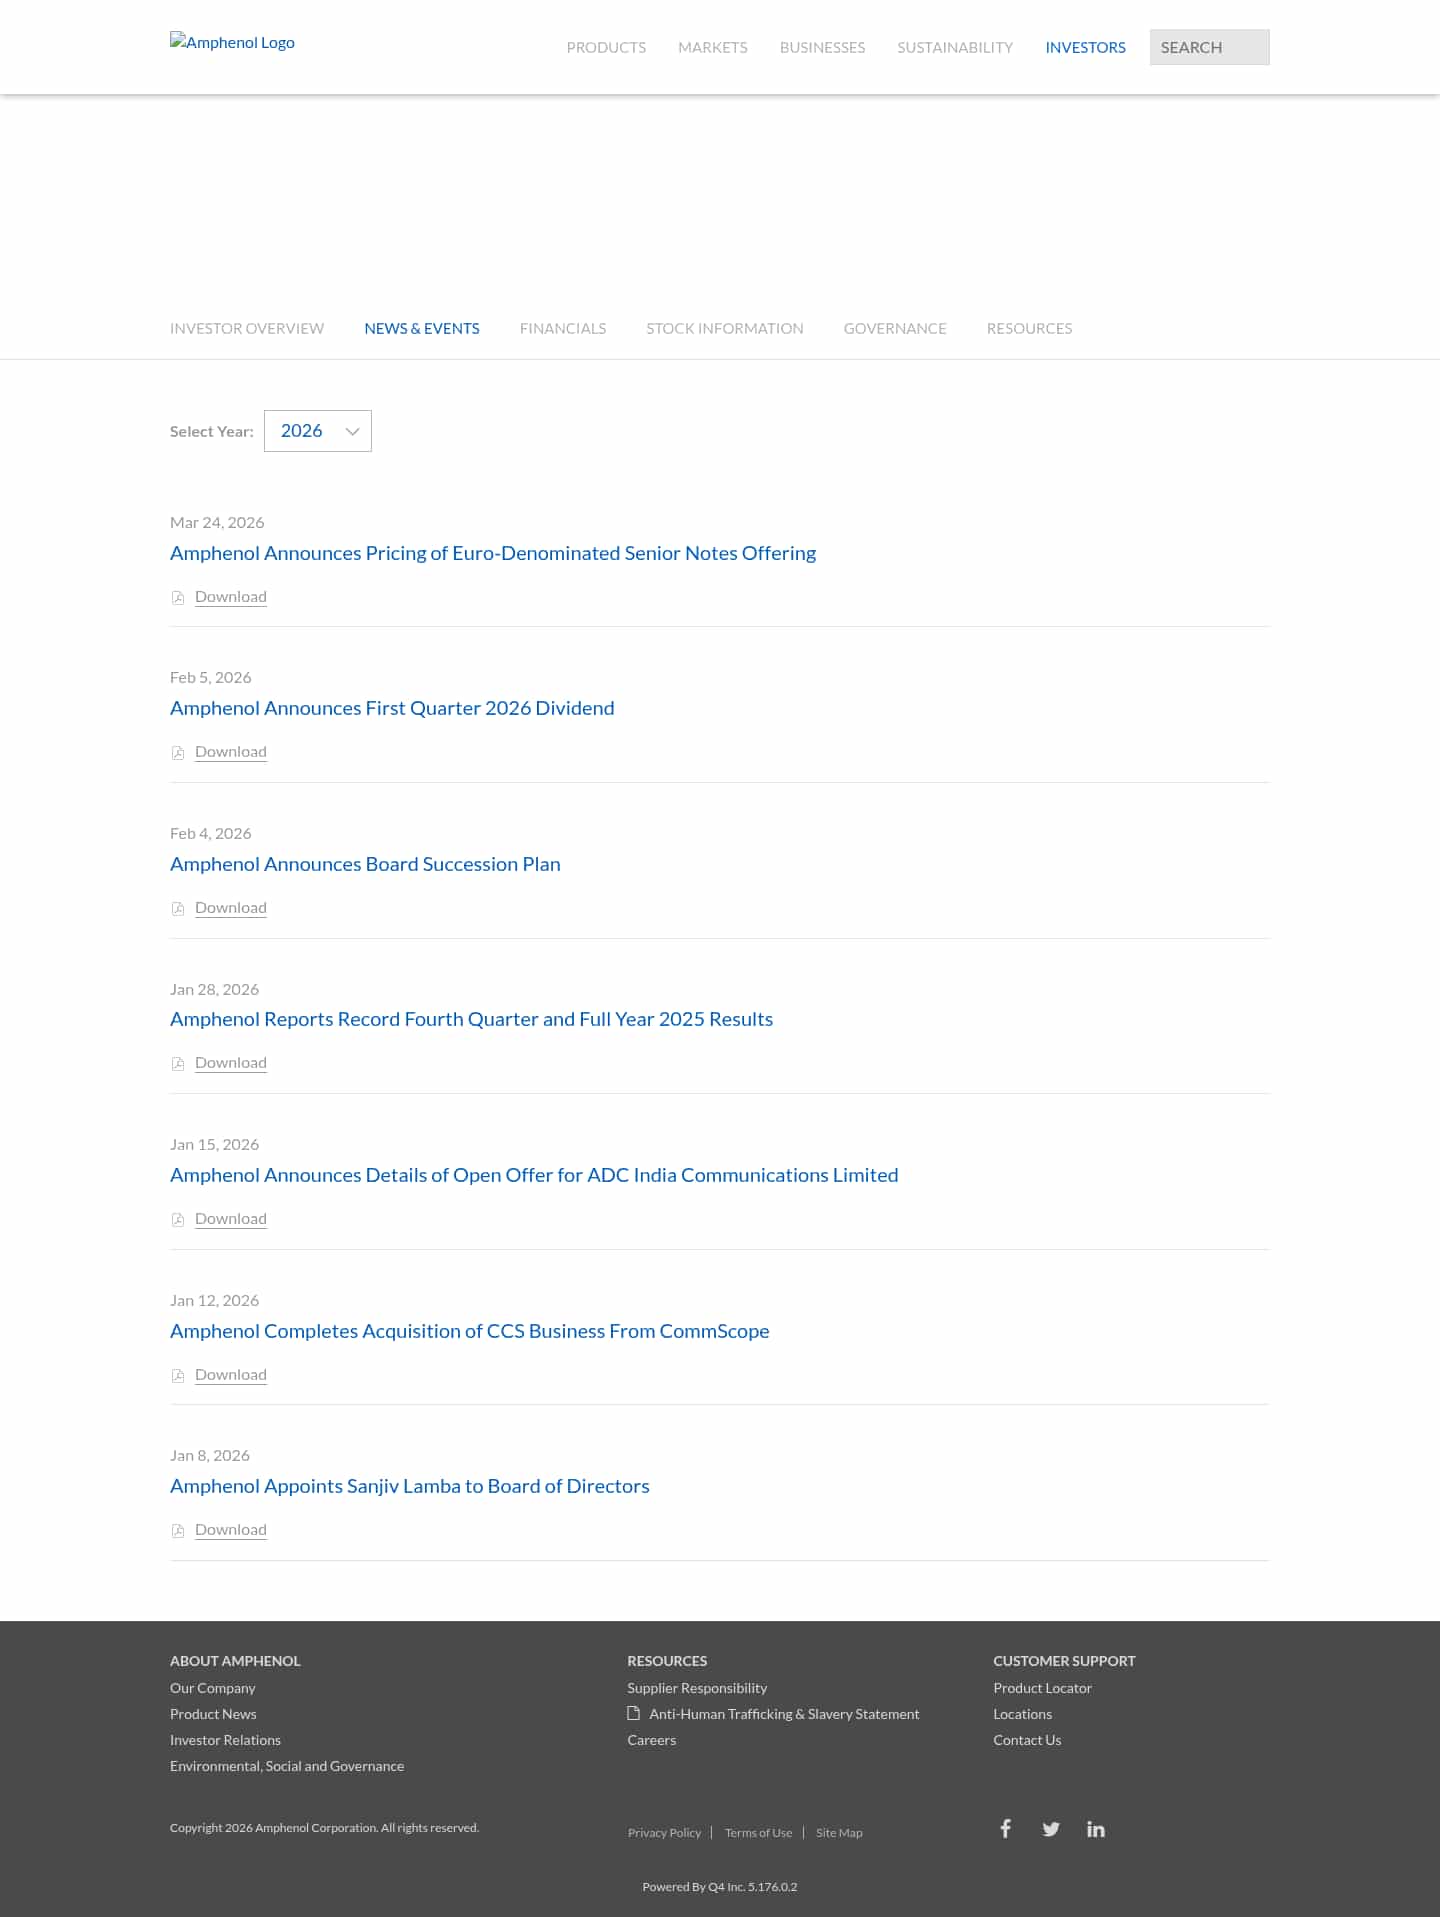Screen dimensions: 1440x1917
Task: Switch to Financials tab
Action: tap(563, 328)
